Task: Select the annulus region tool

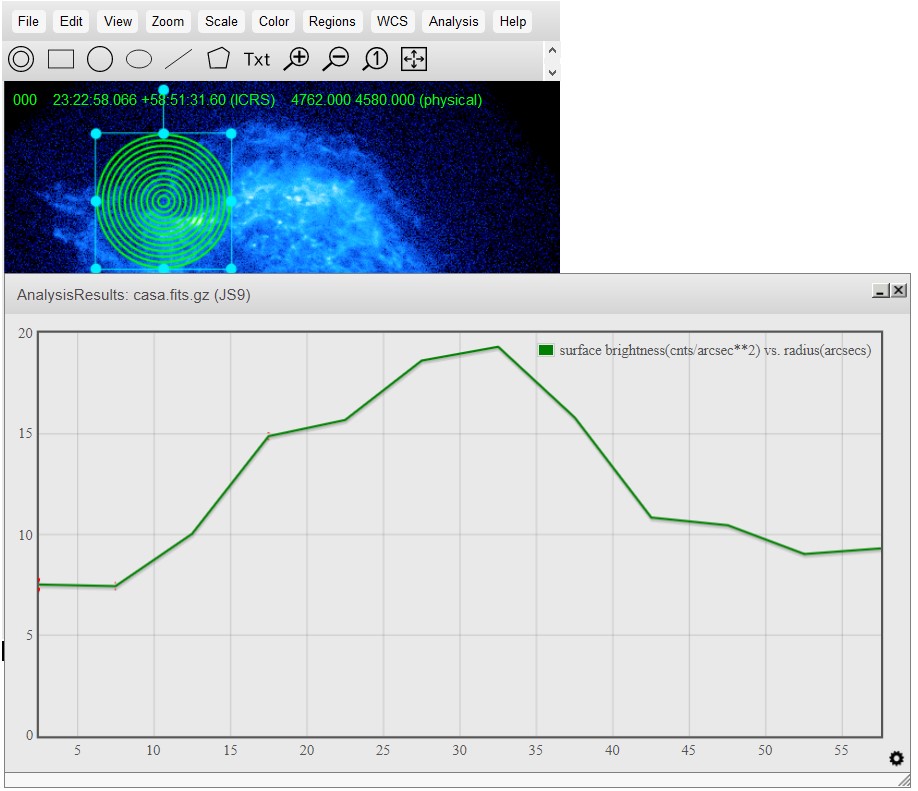Action: 21,59
